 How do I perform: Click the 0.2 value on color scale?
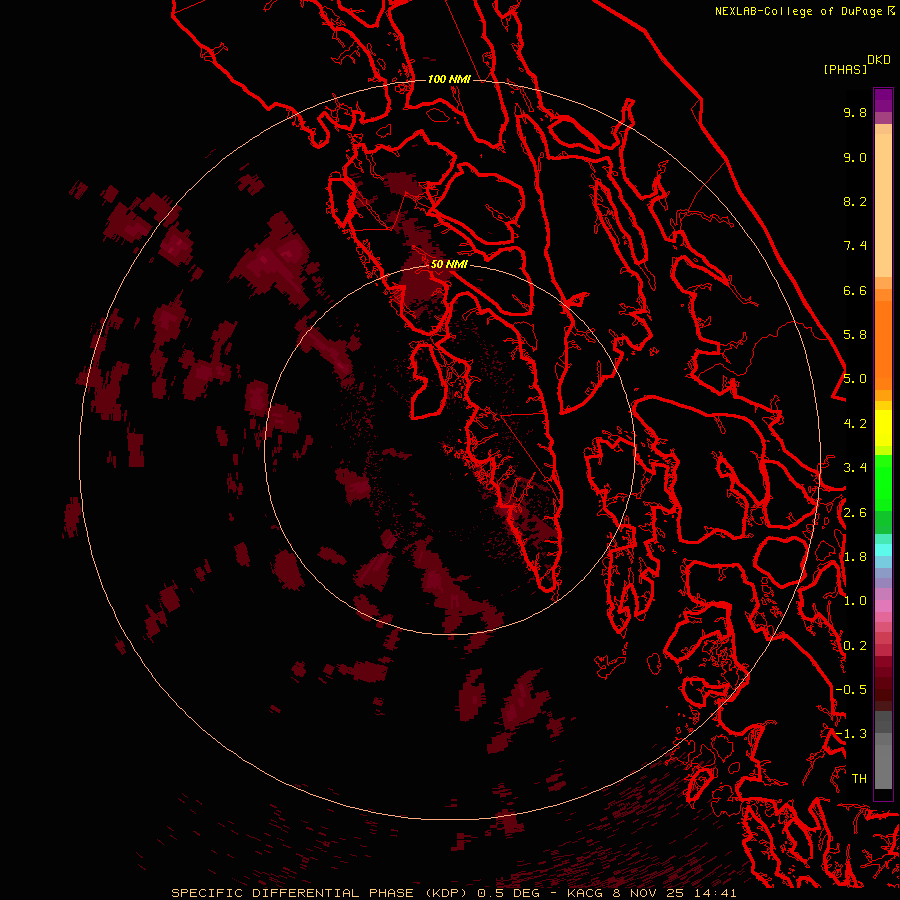855,646
